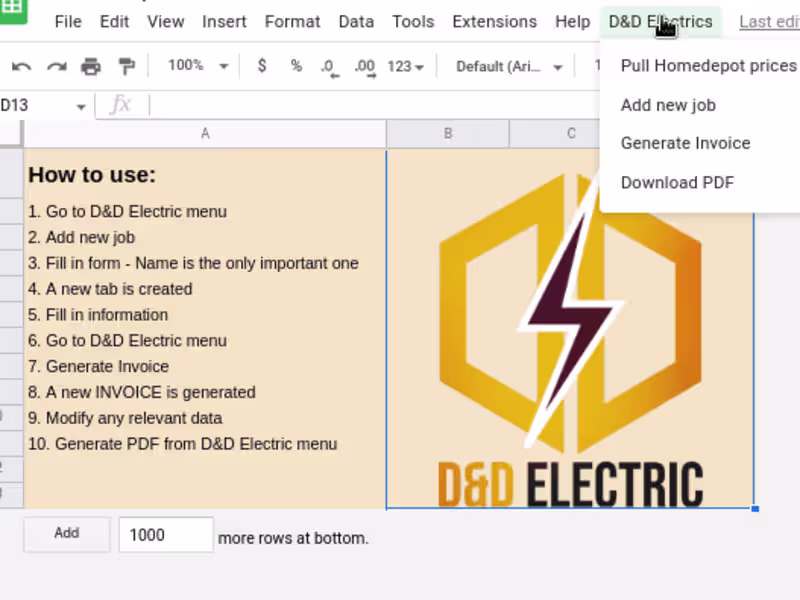Redo the last action
This screenshot has height=600, width=800.
coord(57,67)
